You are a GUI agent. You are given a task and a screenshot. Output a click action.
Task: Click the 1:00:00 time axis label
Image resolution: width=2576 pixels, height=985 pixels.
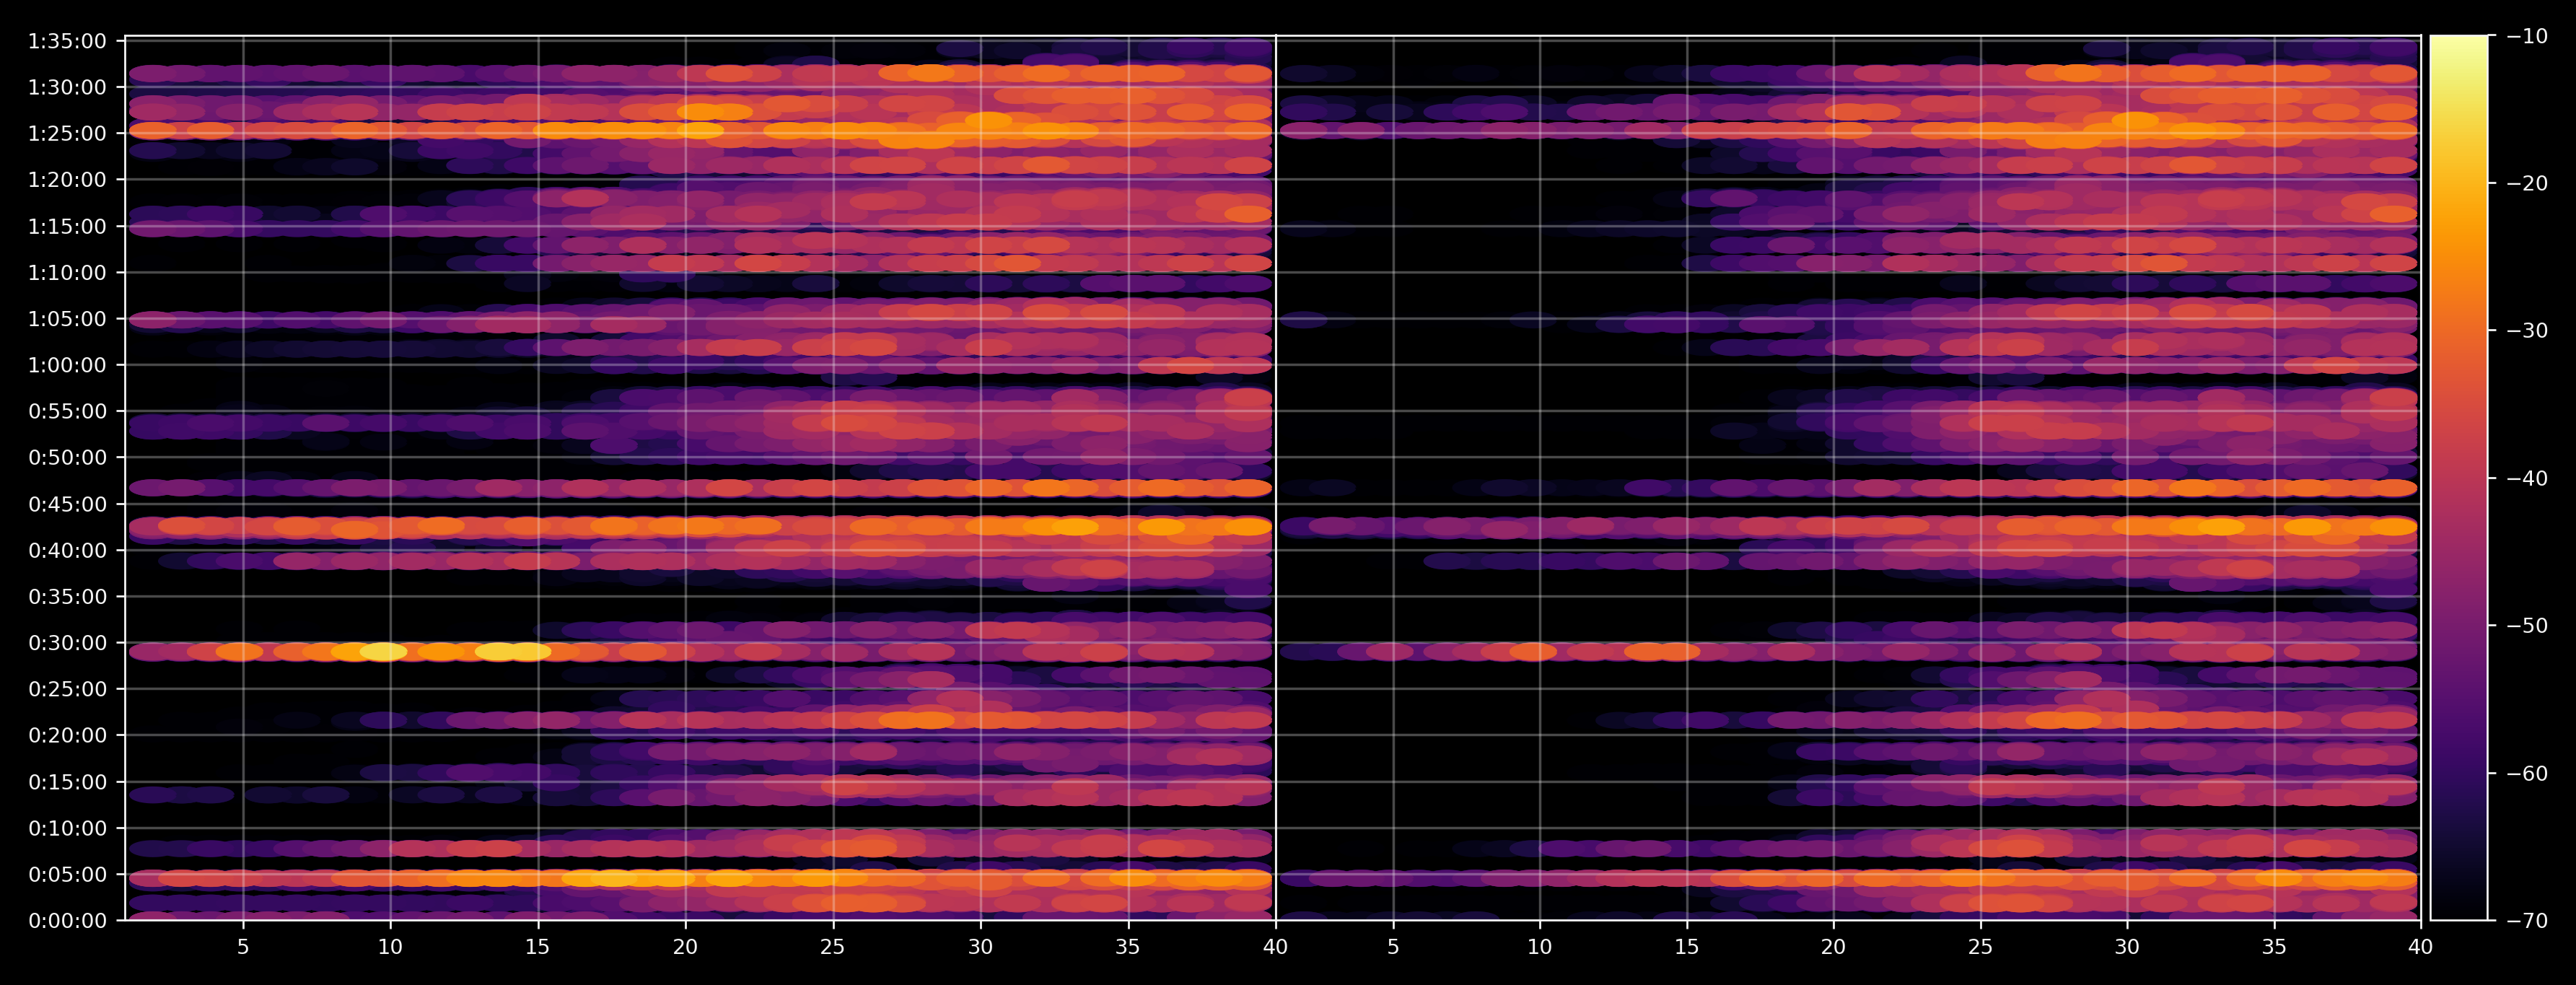[67, 365]
